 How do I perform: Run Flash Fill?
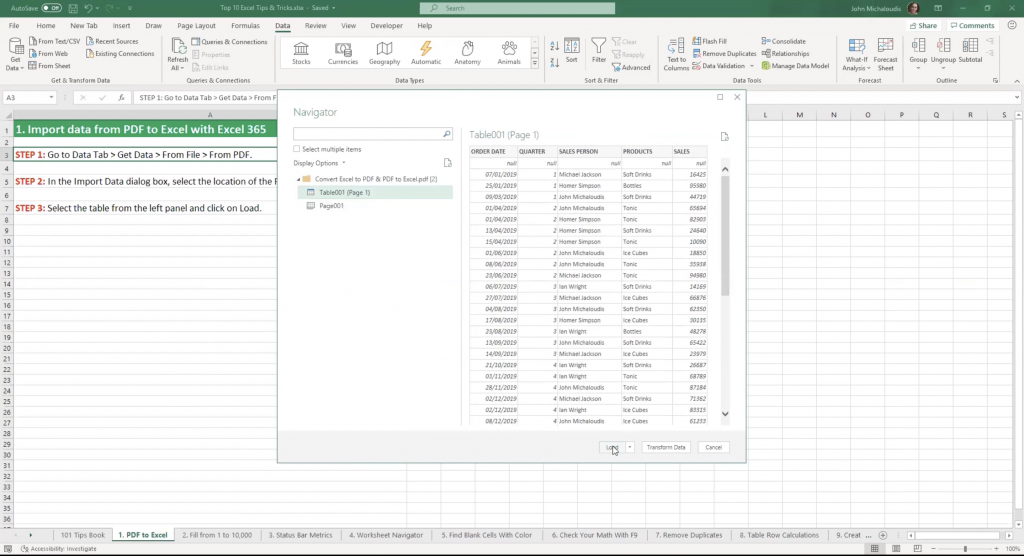point(709,41)
